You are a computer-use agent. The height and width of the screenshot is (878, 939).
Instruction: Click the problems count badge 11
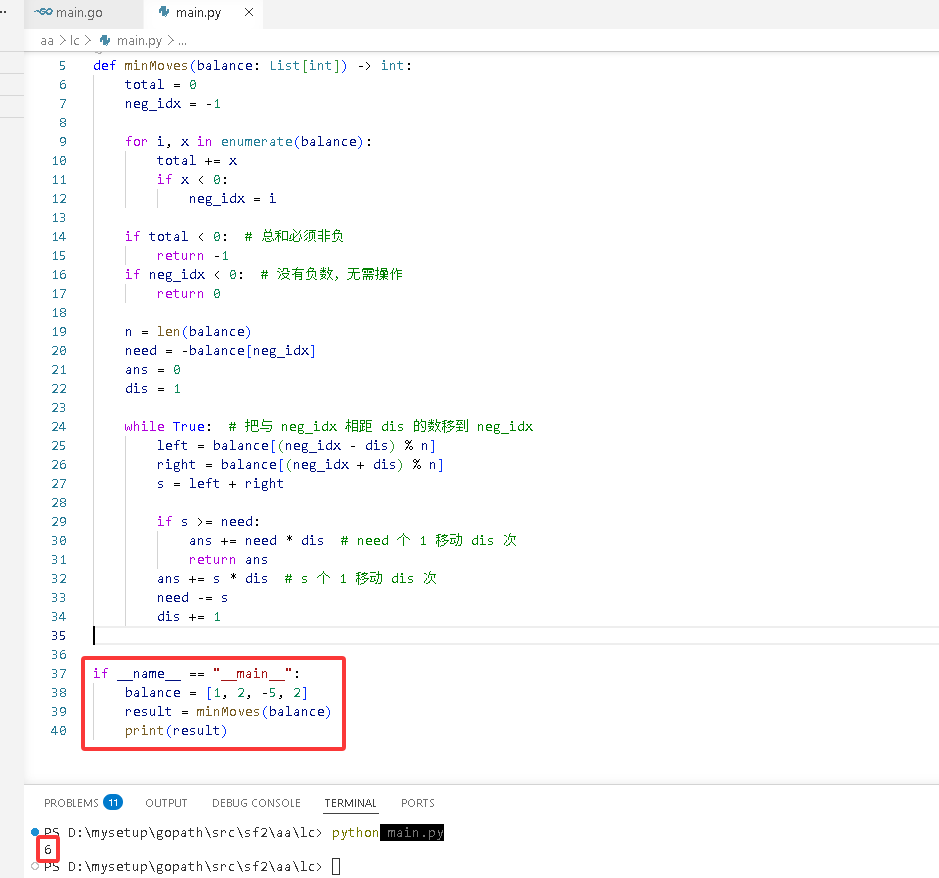tap(113, 803)
